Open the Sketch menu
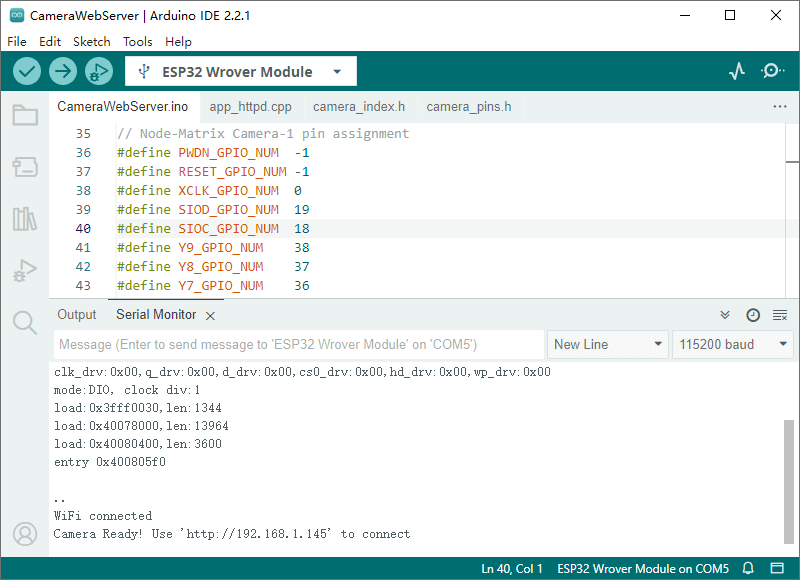Screen dimensions: 800x580 click(x=91, y=42)
